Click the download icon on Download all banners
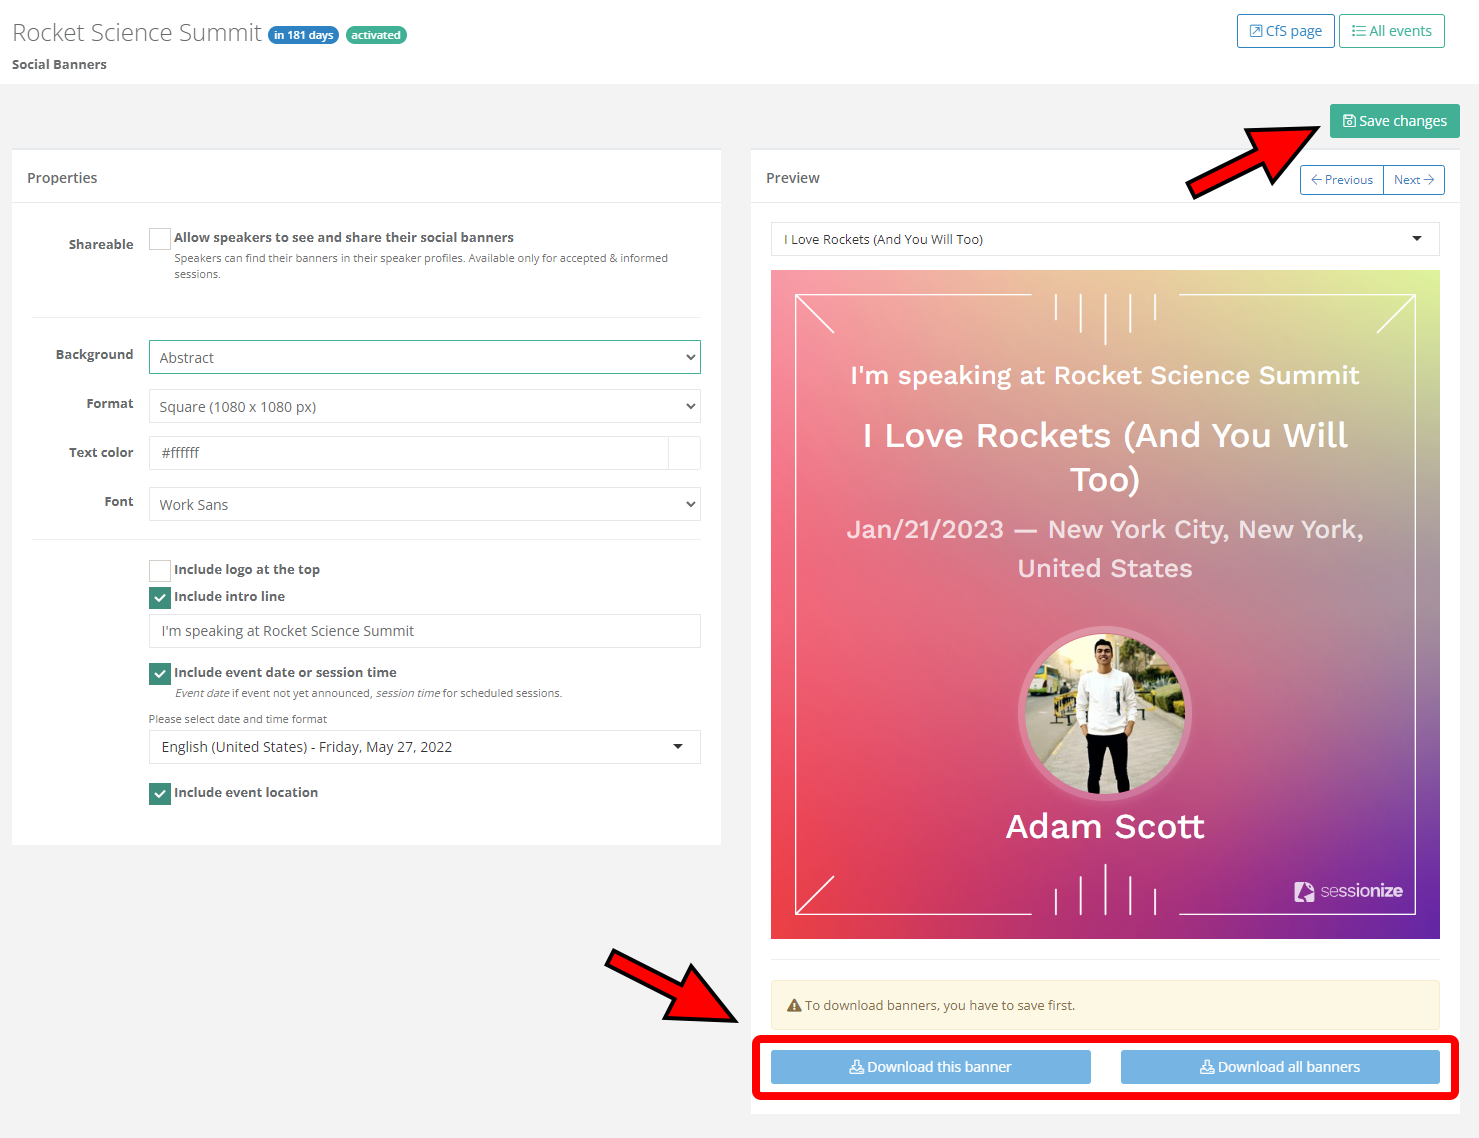 (x=1207, y=1067)
